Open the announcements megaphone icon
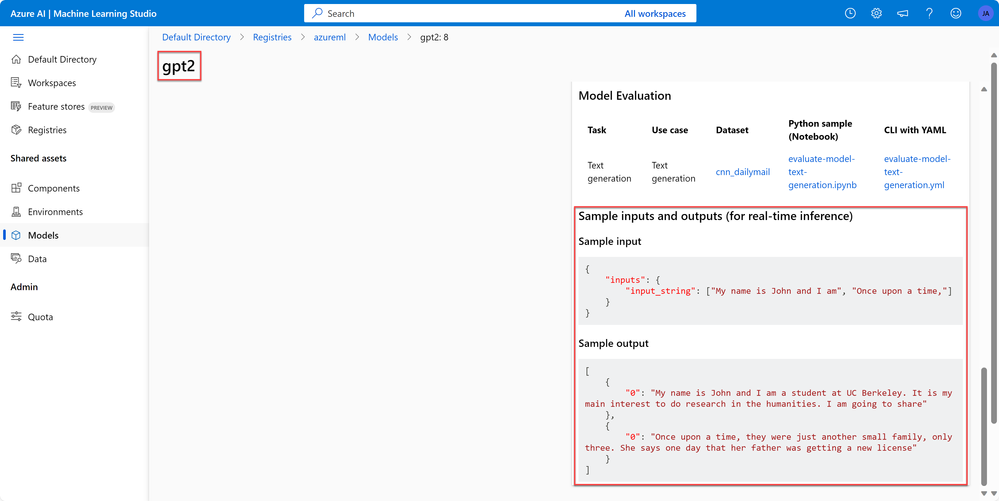 pos(903,13)
